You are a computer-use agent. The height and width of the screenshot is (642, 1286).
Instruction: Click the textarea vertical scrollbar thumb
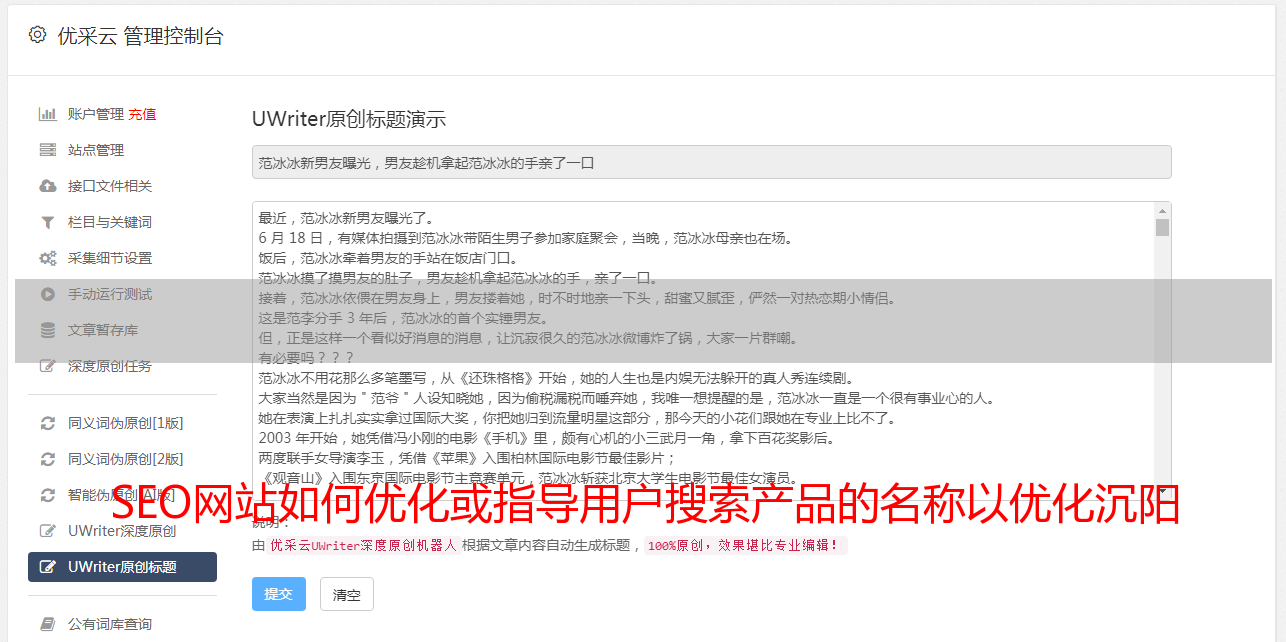point(1162,227)
